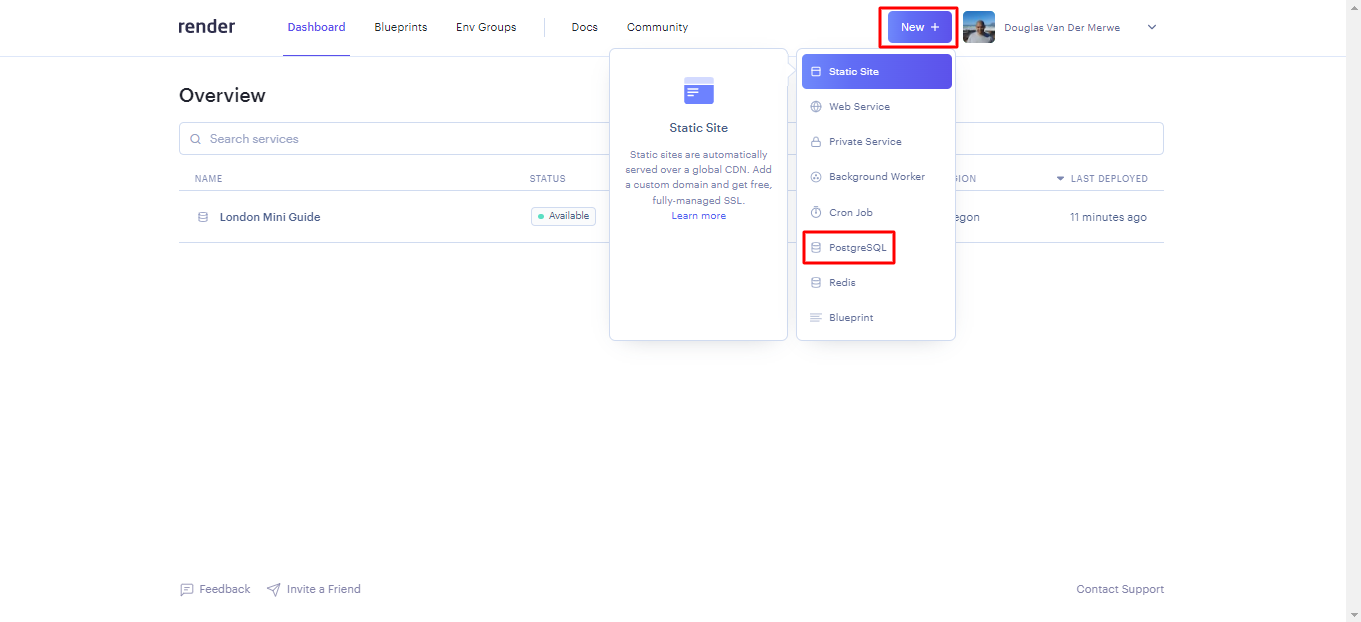Click the Cron Job clock icon
Screen dimensions: 1361x622
pos(817,211)
